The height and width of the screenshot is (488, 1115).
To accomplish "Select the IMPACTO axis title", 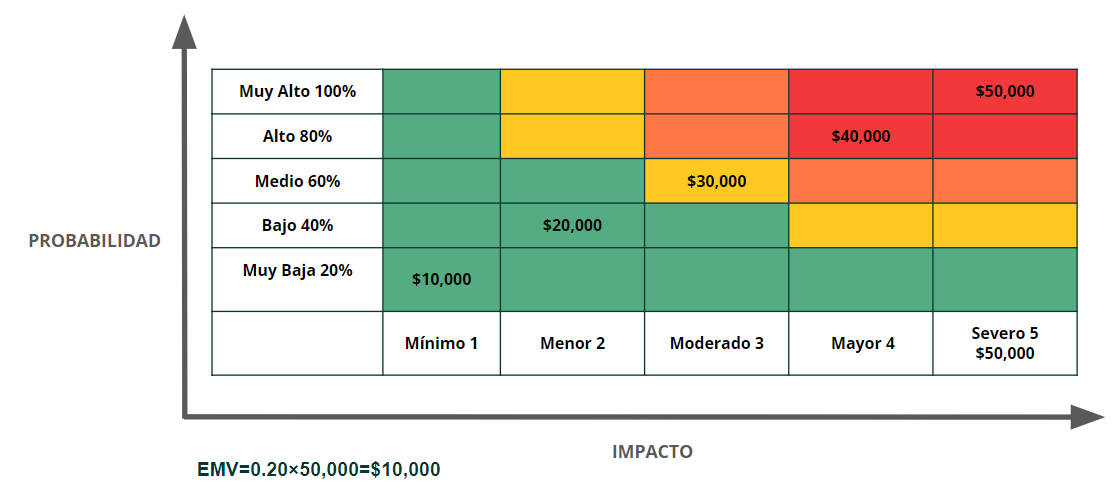I will coord(652,451).
